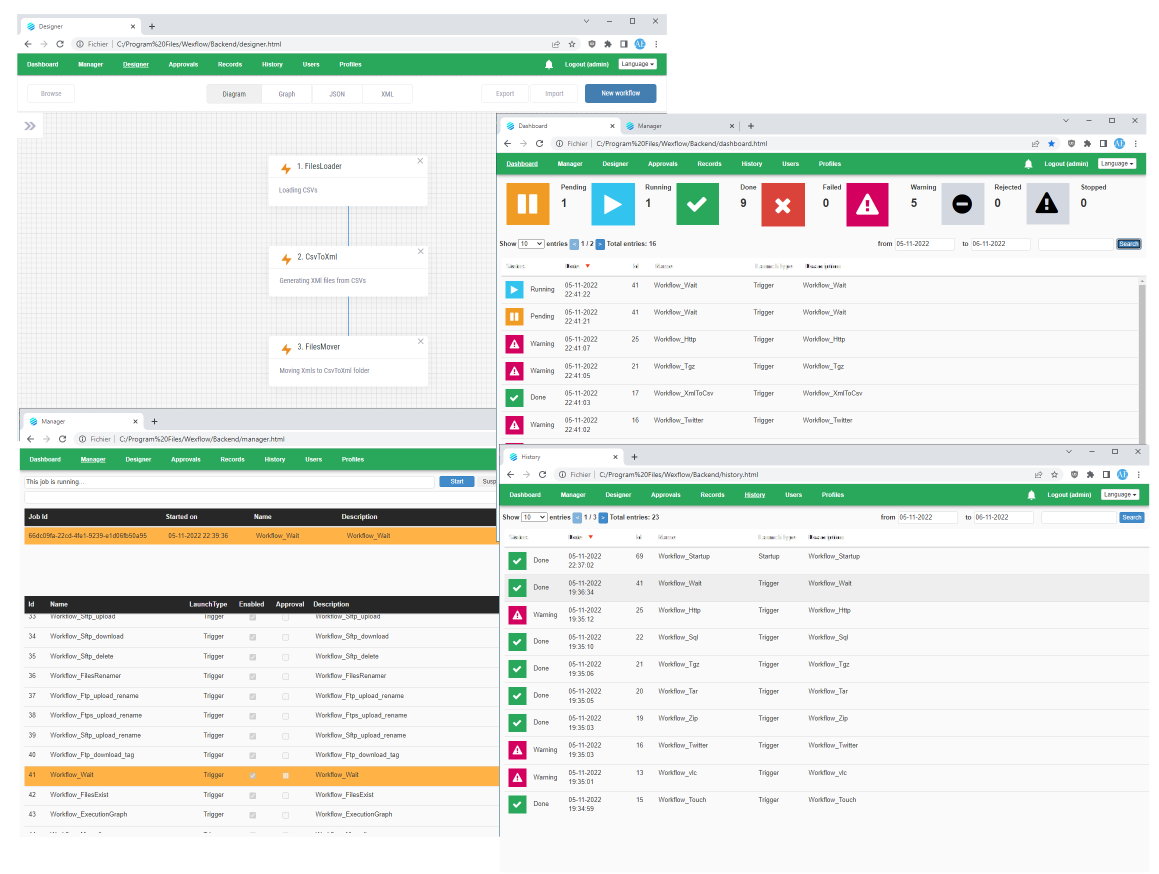Click the orange Pending pause status icon
Image resolution: width=1159 pixels, height=874 pixels.
[x=528, y=204]
